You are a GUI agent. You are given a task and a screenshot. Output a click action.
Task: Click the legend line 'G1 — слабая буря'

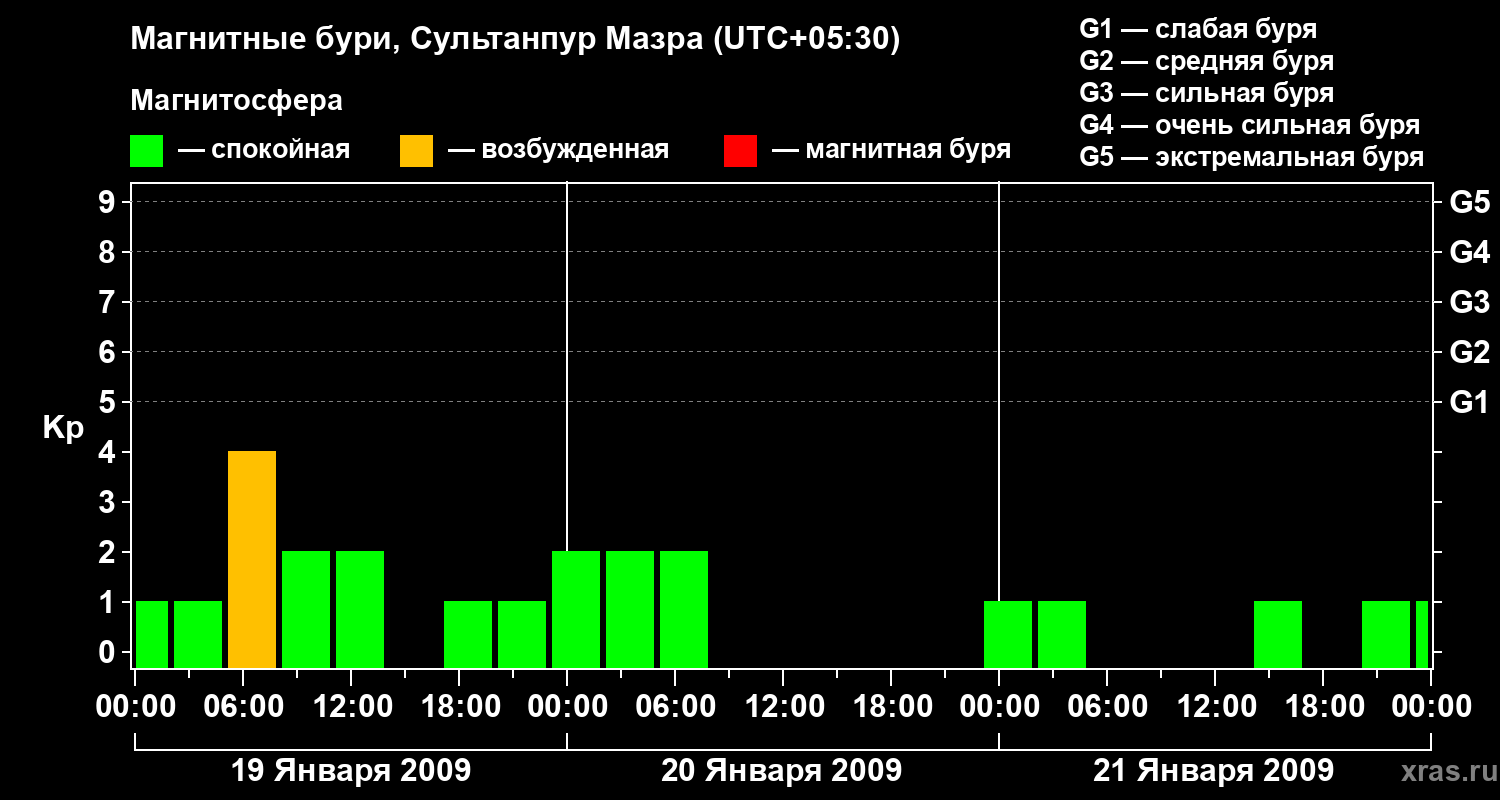tap(1198, 29)
